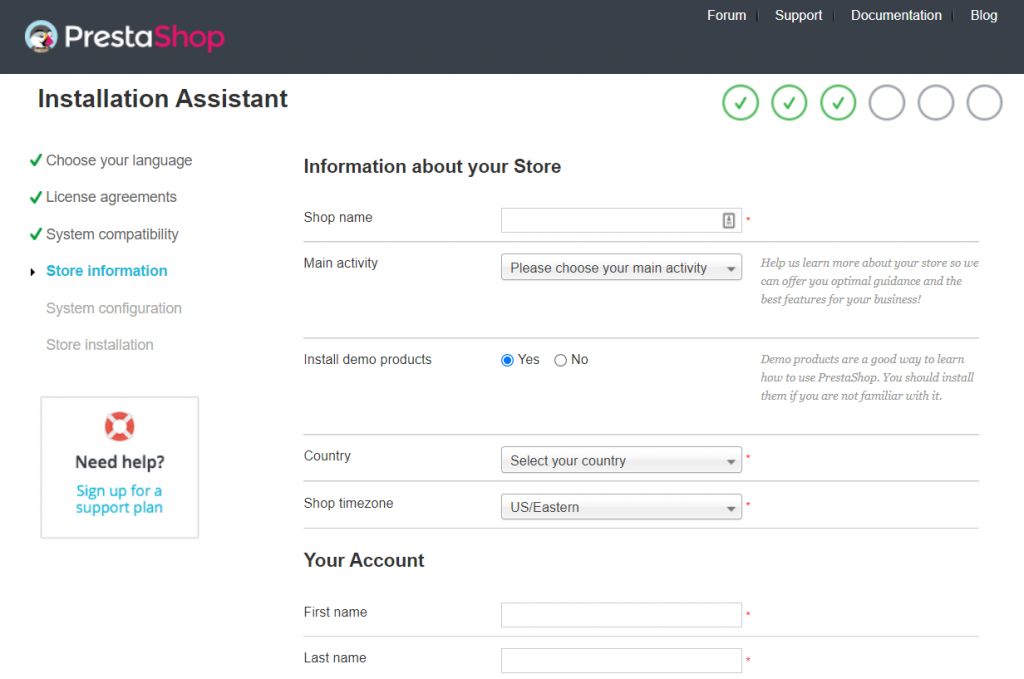Open the Main activity dropdown
This screenshot has height=679, width=1024.
pos(621,267)
